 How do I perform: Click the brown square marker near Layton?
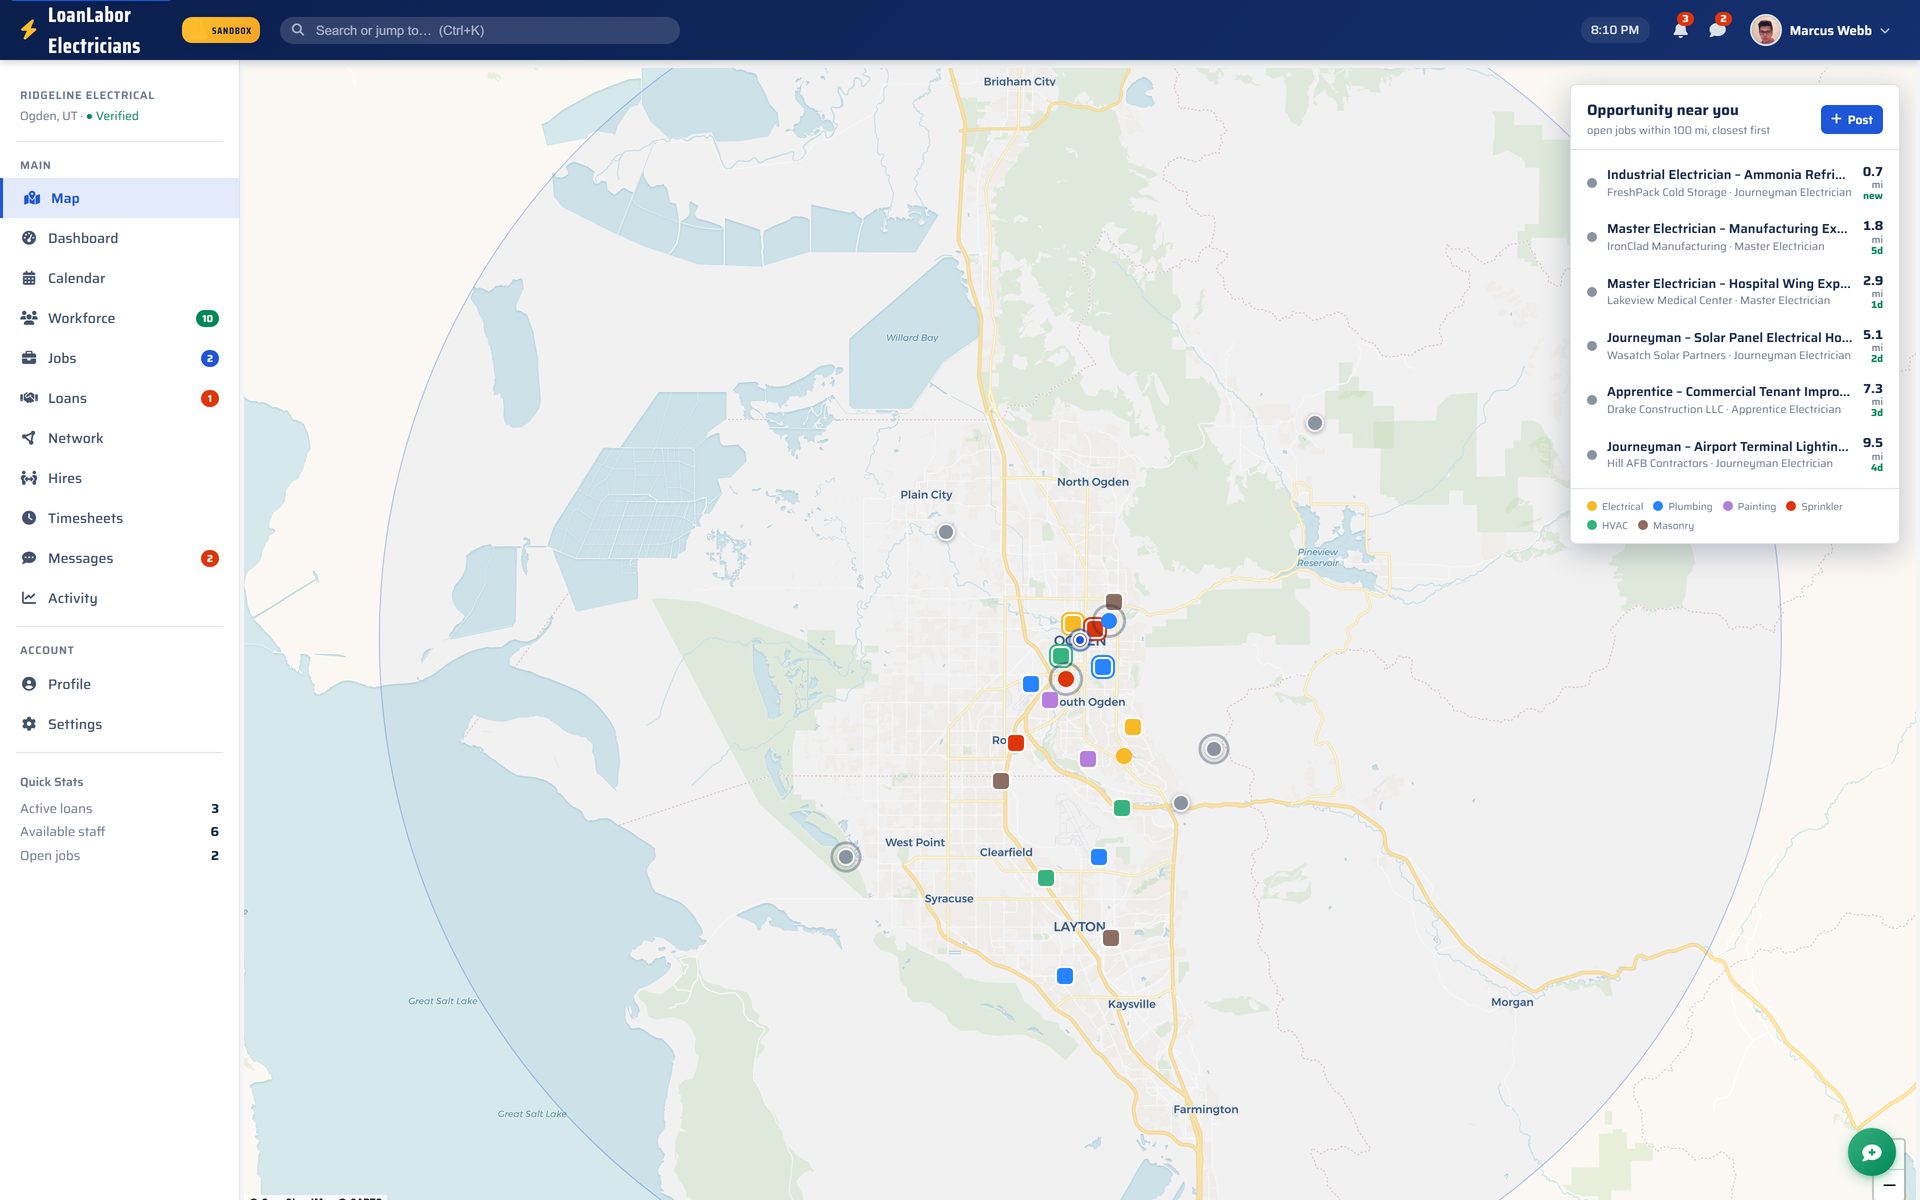pyautogui.click(x=1111, y=938)
